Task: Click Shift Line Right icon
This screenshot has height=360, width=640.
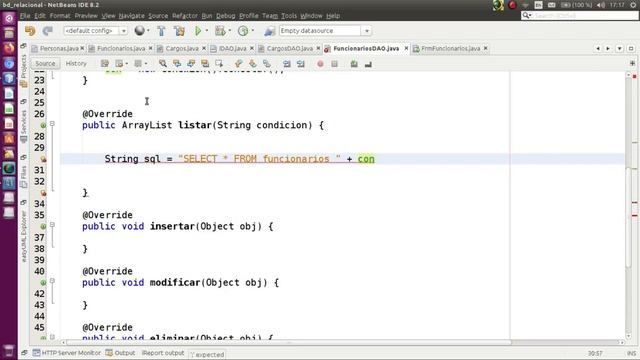Action: click(301, 64)
